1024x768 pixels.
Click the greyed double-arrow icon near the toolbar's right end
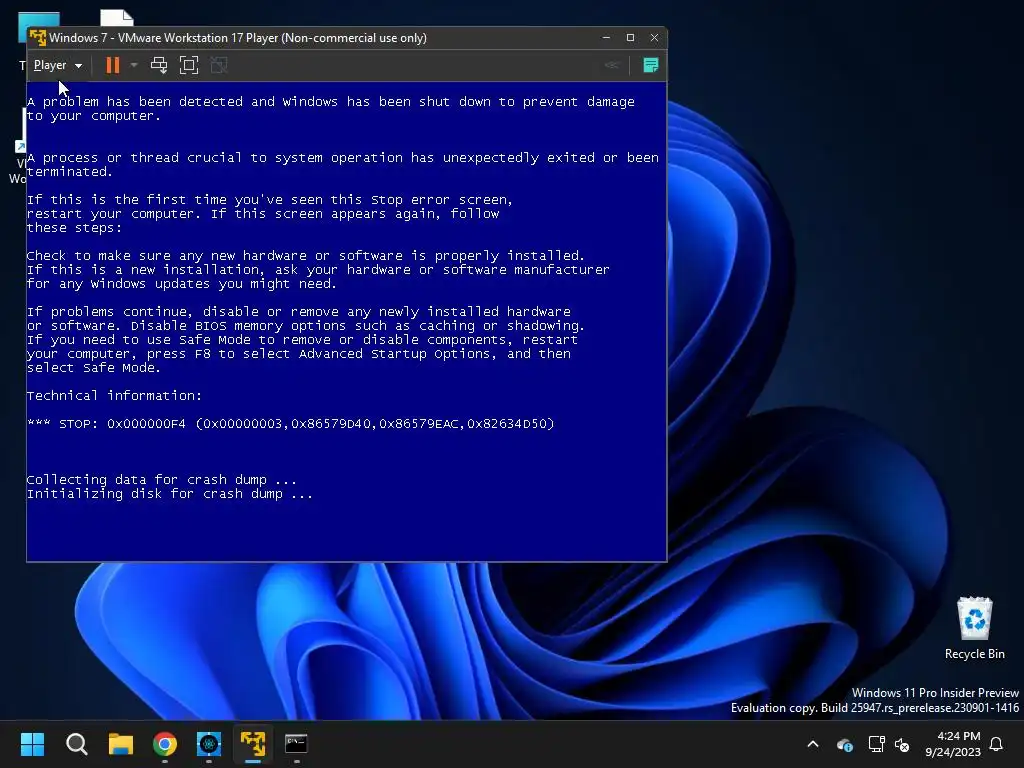(x=612, y=65)
